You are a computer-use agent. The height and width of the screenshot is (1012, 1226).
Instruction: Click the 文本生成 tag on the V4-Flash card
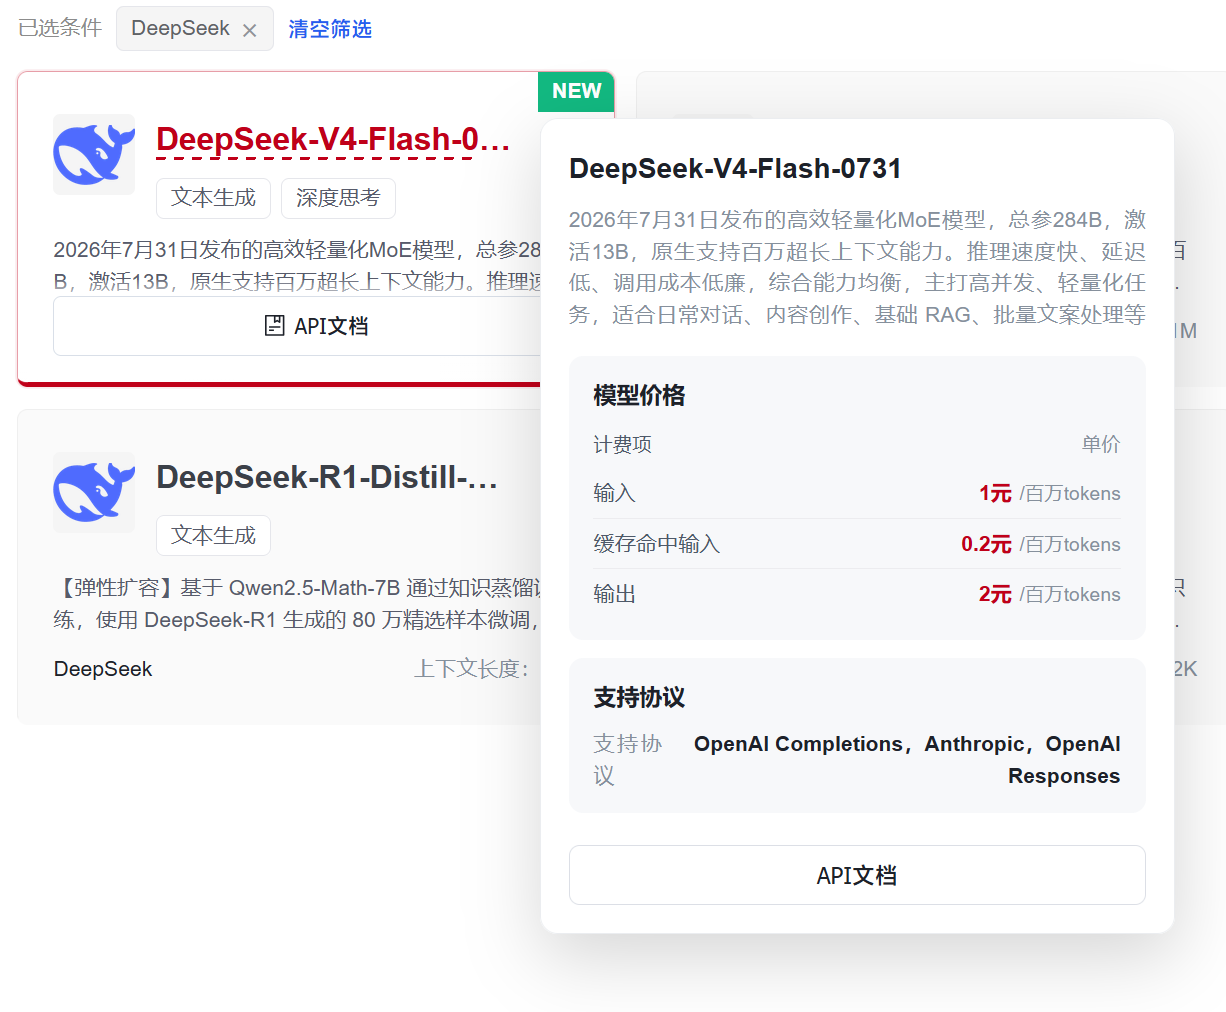point(213,198)
